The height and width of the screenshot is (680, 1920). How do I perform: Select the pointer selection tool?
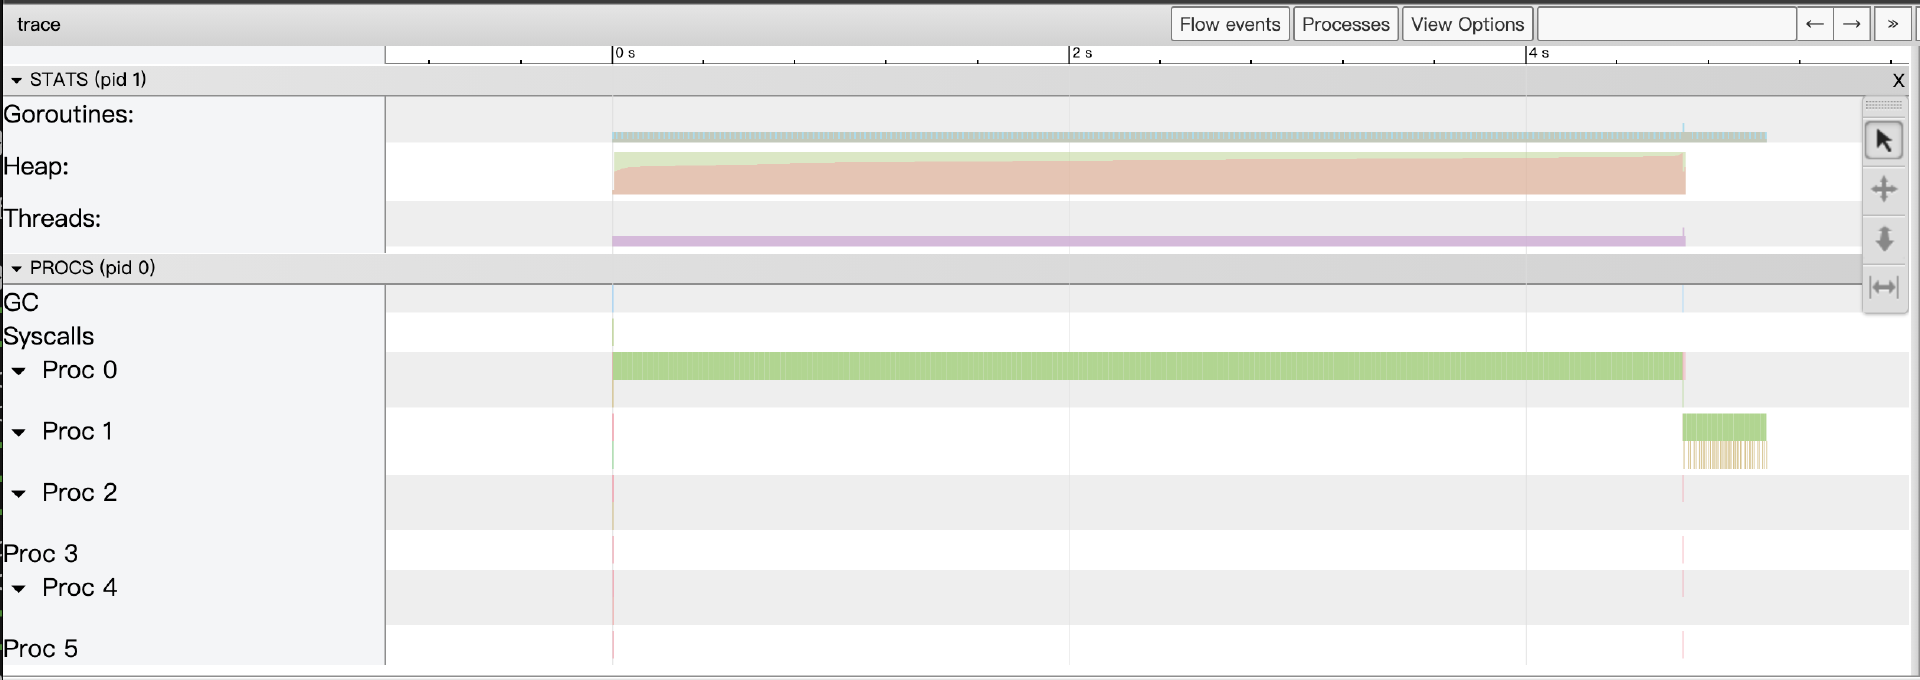coord(1883,141)
